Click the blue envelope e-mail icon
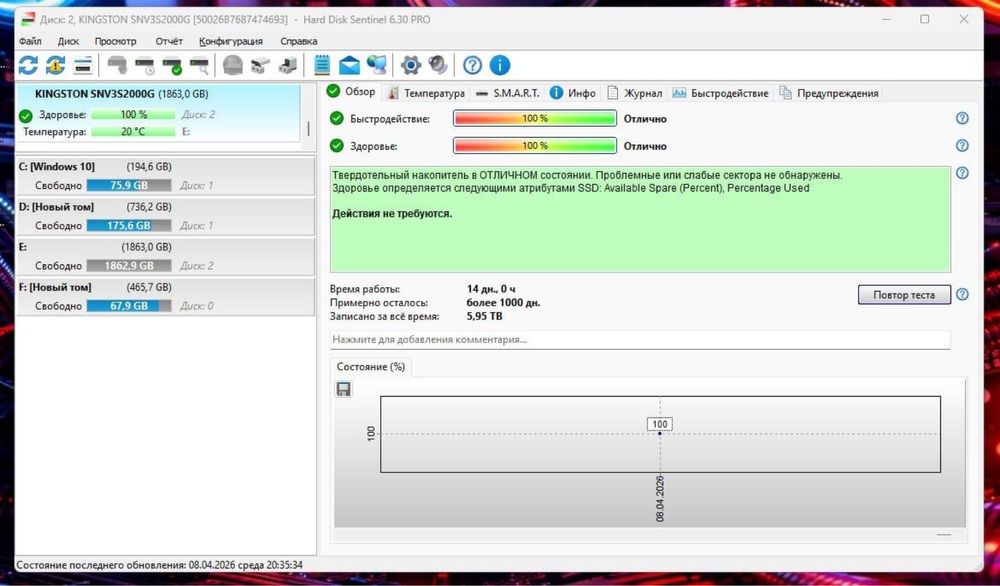This screenshot has height=586, width=1000. click(349, 65)
